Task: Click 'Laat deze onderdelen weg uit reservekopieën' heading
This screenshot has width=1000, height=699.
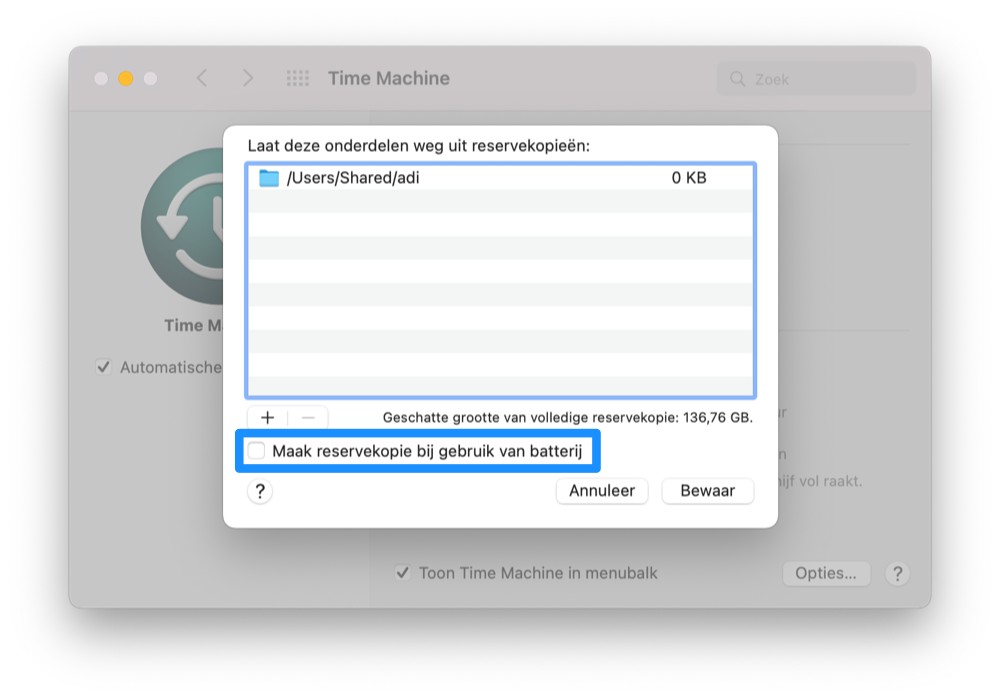Action: pos(418,146)
